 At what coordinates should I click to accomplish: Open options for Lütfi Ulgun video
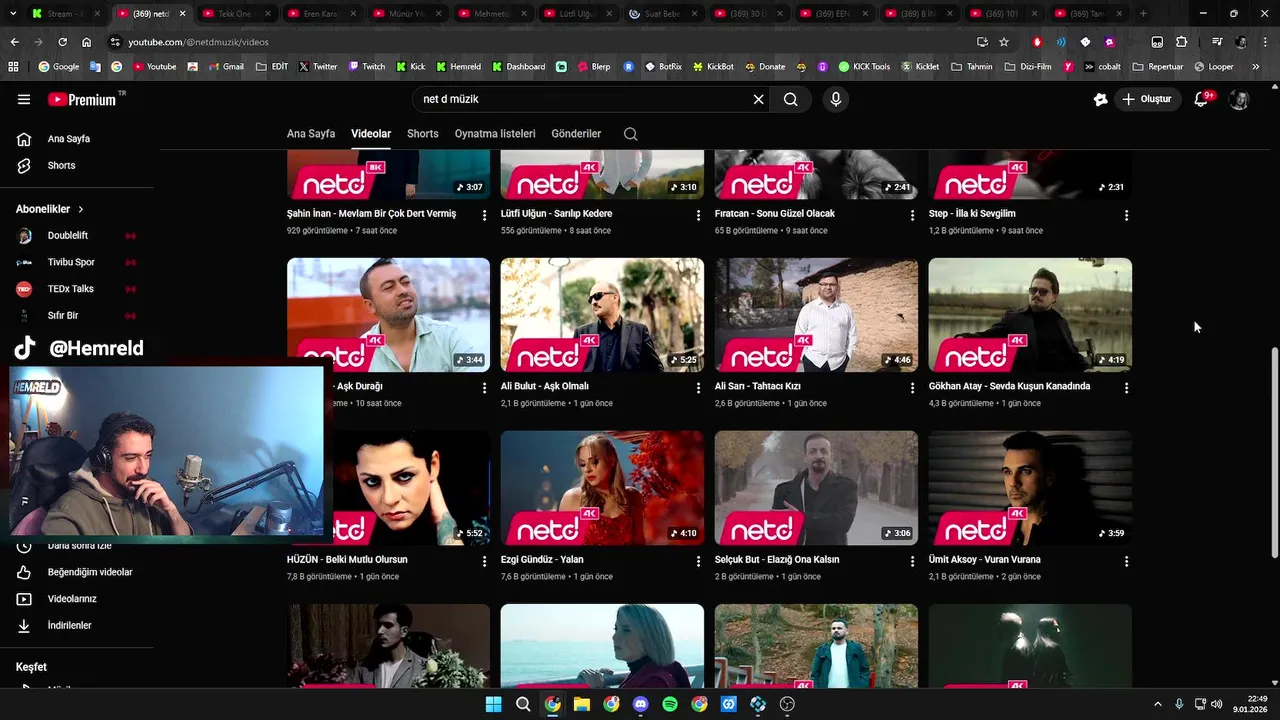pos(699,215)
